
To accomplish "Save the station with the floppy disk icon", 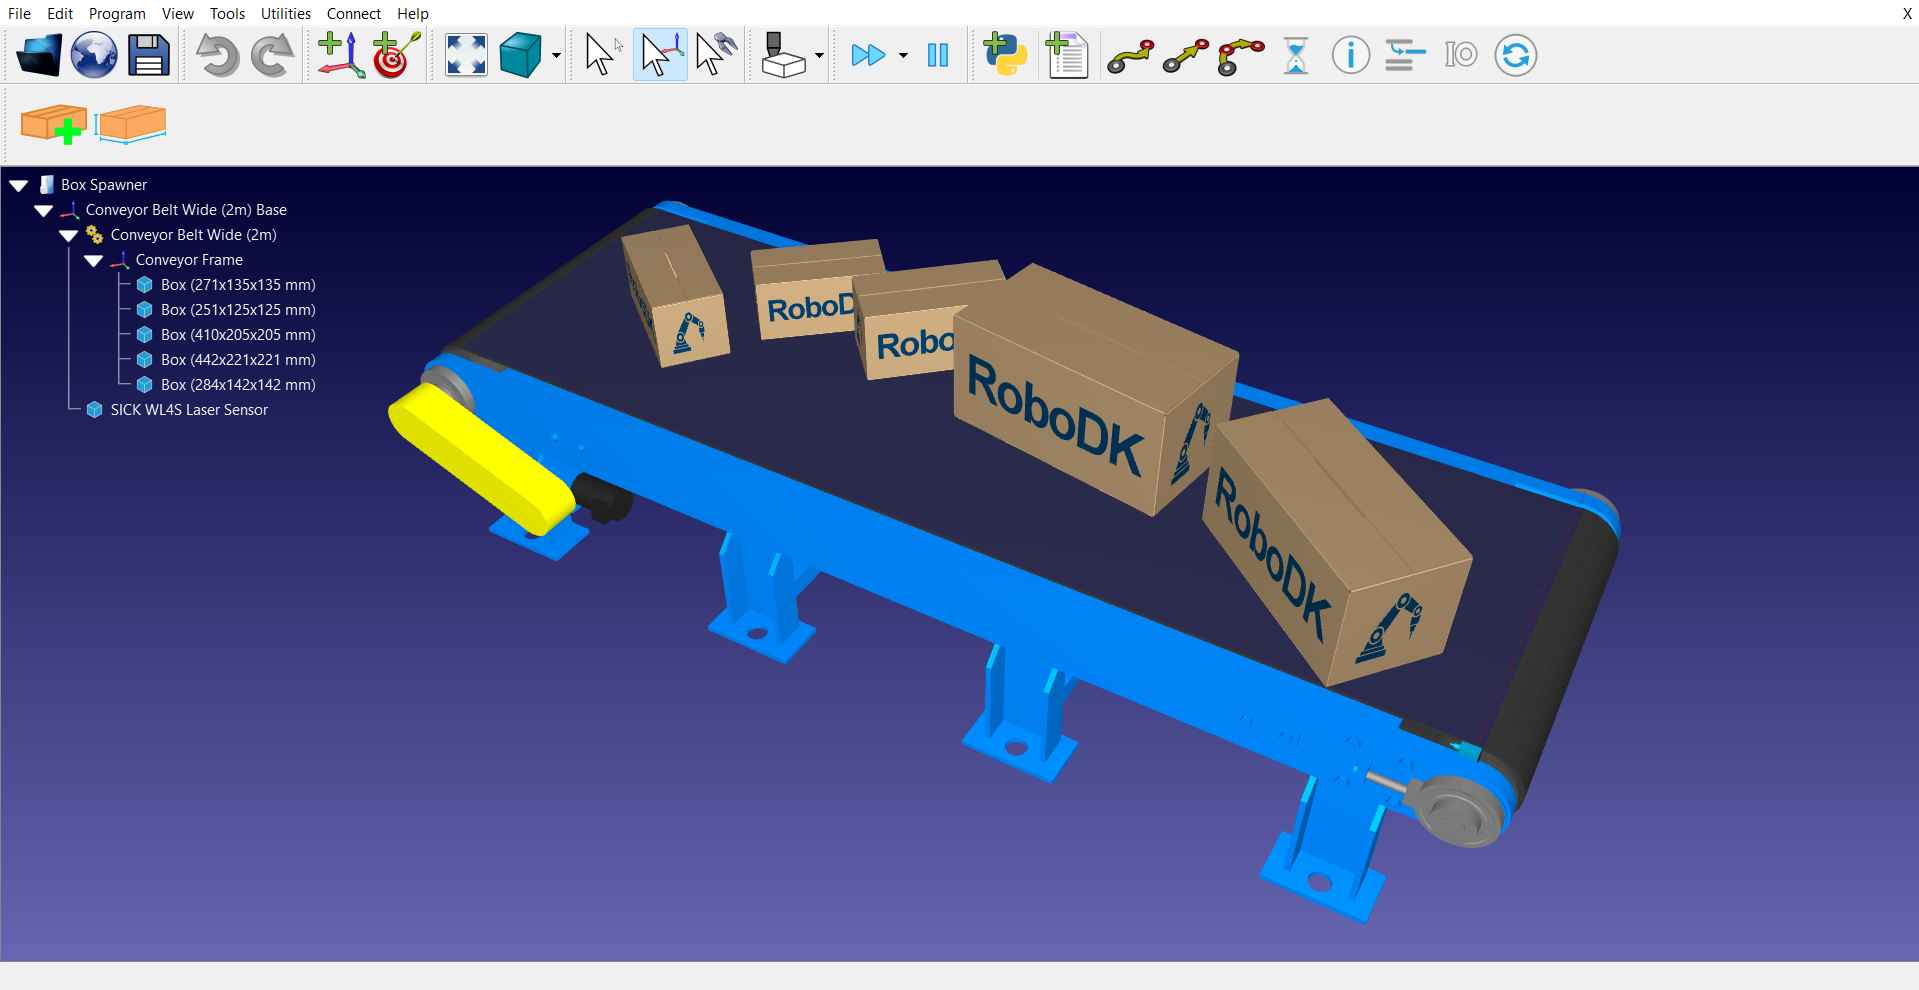I will coord(149,55).
